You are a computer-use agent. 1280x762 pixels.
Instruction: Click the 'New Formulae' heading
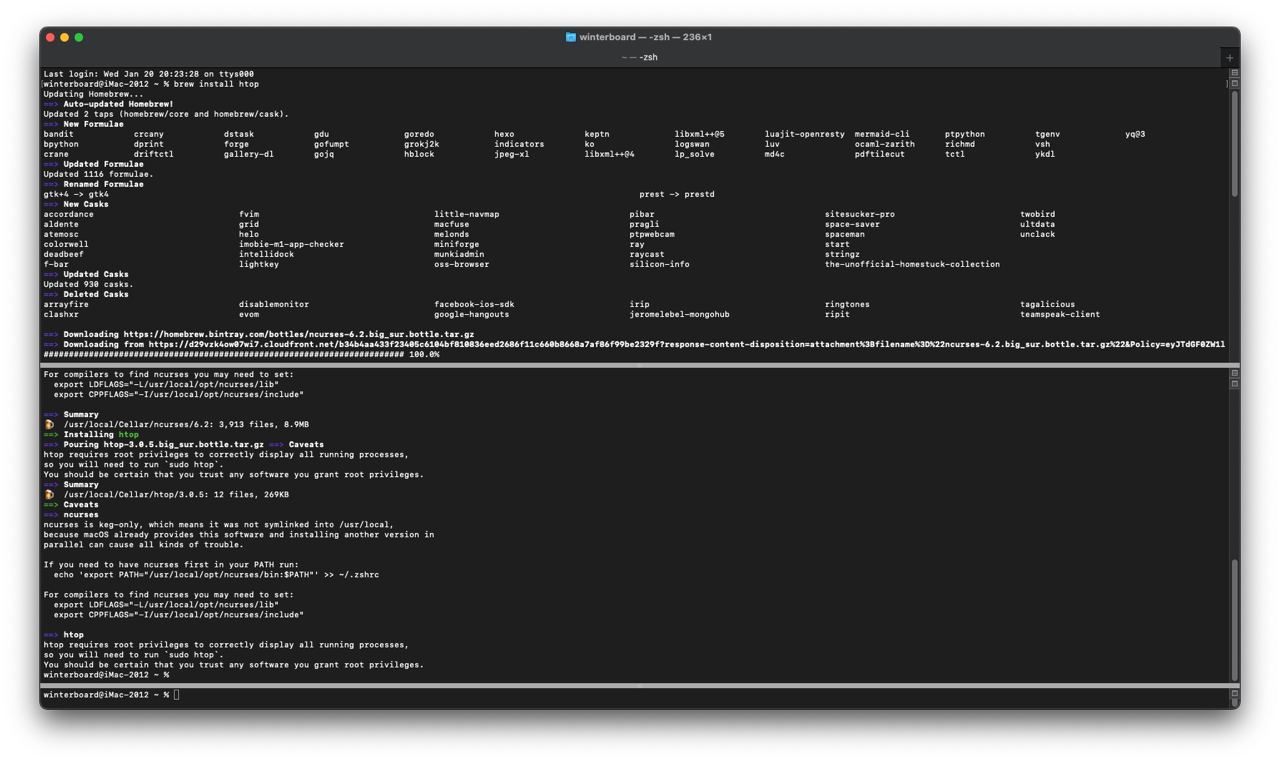click(94, 124)
